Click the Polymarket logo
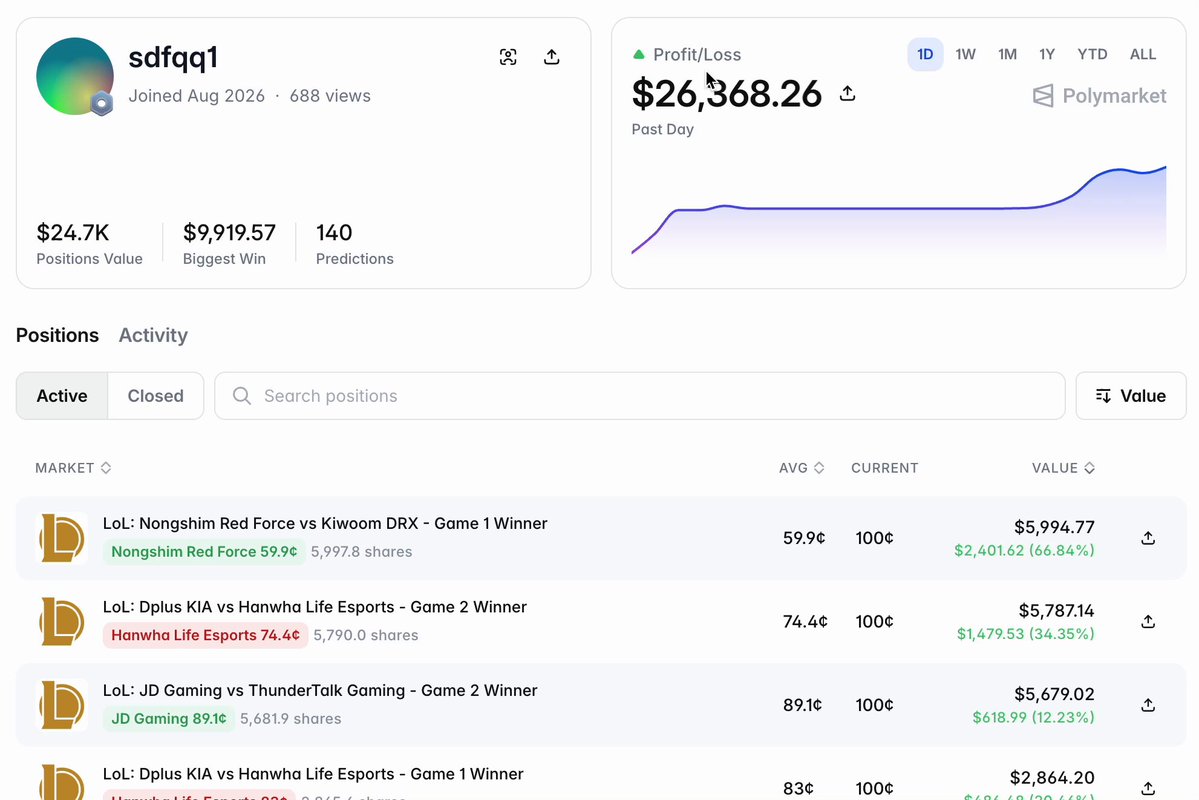Viewport: 1199px width, 800px height. [1099, 96]
